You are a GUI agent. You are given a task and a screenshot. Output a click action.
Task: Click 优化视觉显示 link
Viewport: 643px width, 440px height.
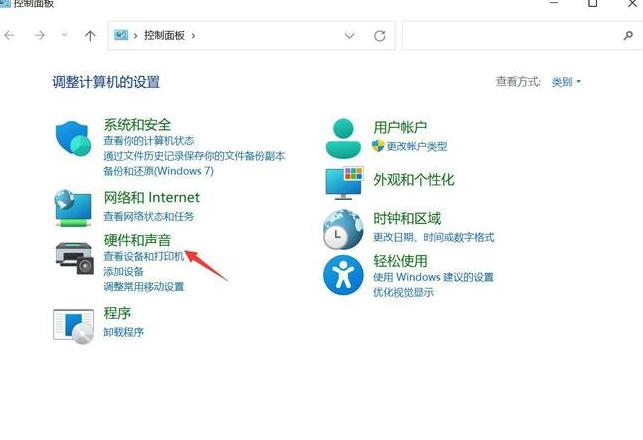(x=403, y=292)
